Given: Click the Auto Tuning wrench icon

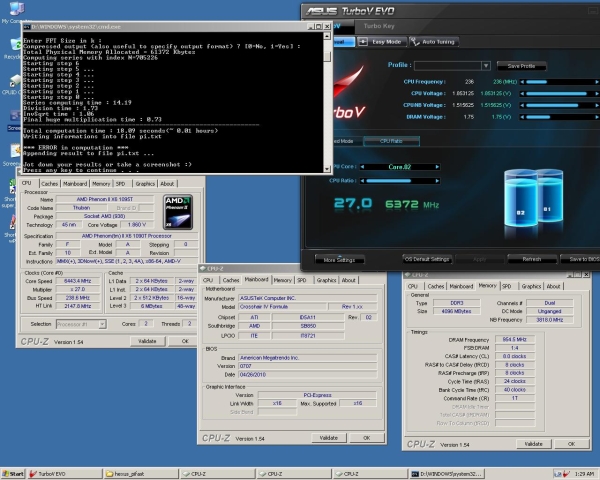Looking at the screenshot, I should (415, 42).
